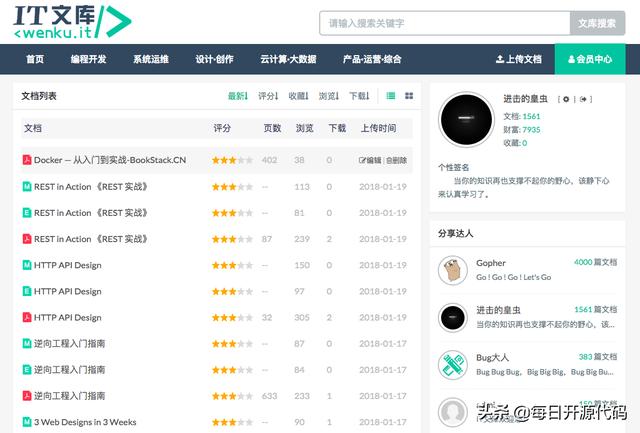Click MOBI icon of 逆向工程入门指南 row

[27, 344]
